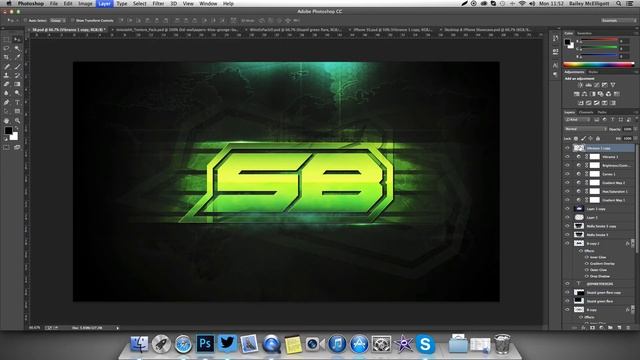Viewport: 640px width, 360px height.
Task: Select the Dodge tool
Action: pyautogui.click(x=17, y=93)
